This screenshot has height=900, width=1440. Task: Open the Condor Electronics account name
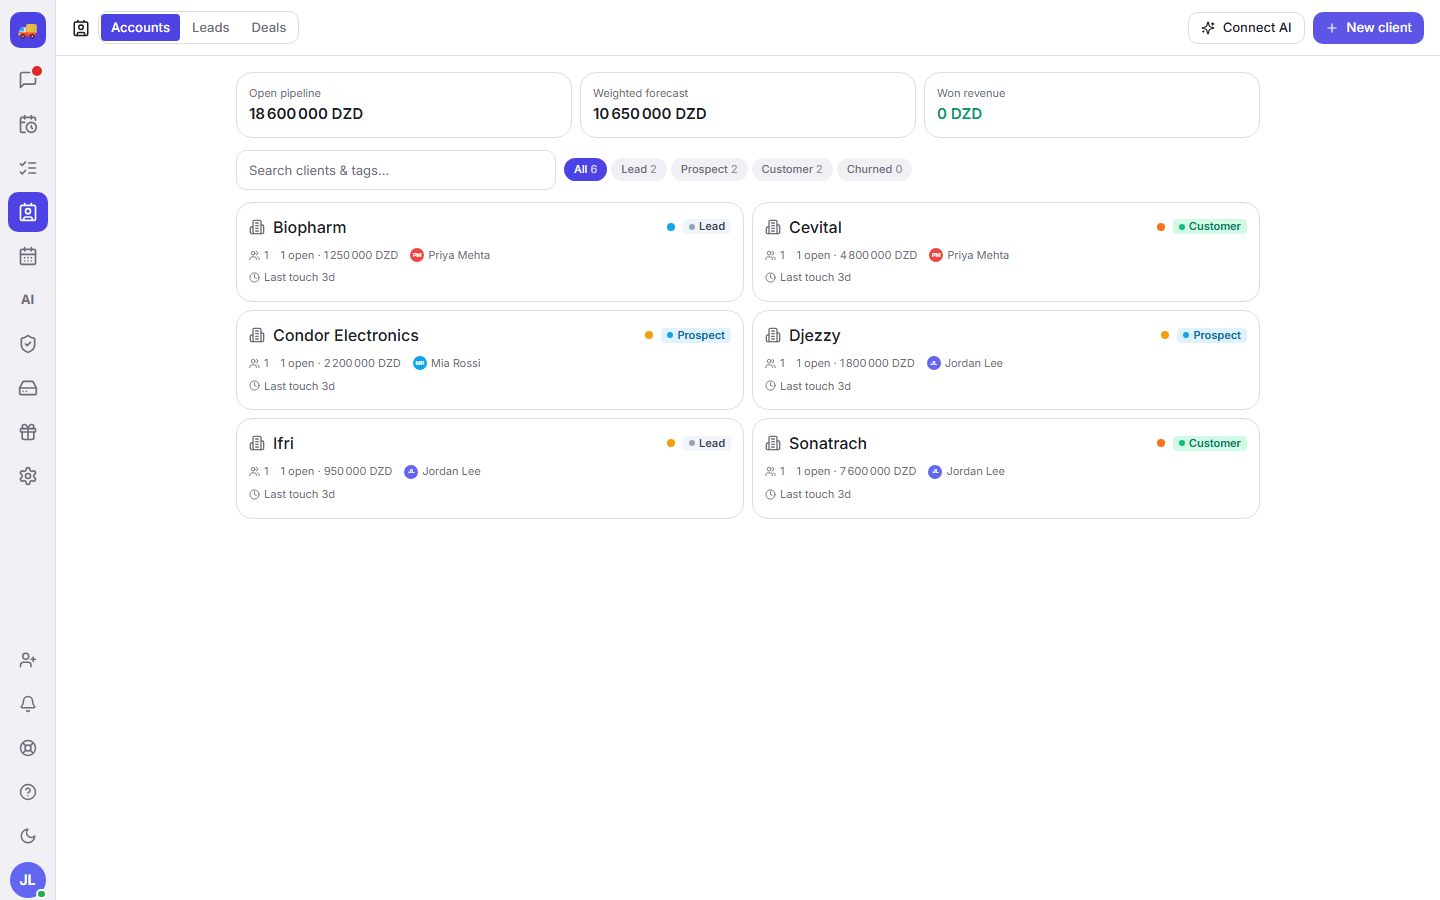pos(346,336)
